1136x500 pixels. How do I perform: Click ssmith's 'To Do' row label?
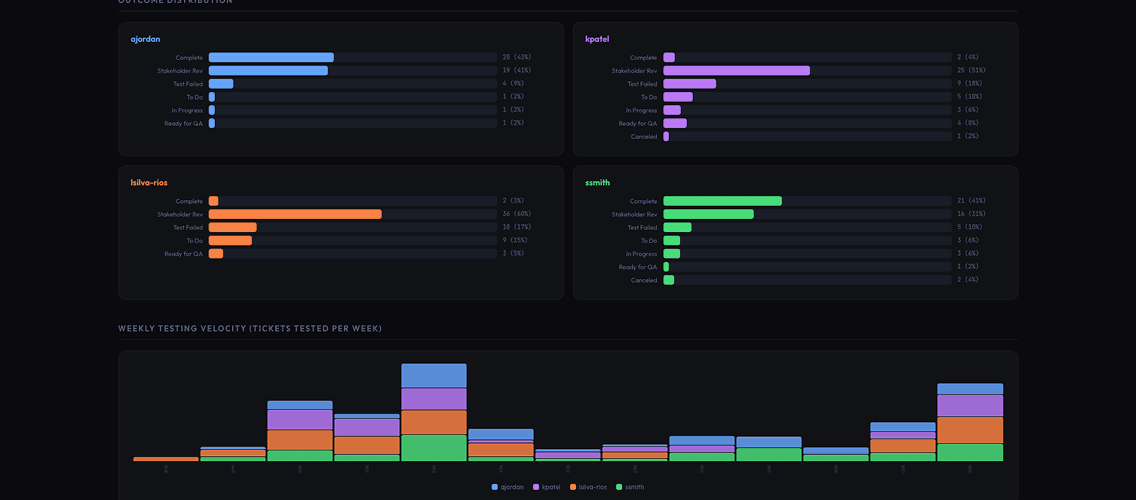tap(648, 241)
